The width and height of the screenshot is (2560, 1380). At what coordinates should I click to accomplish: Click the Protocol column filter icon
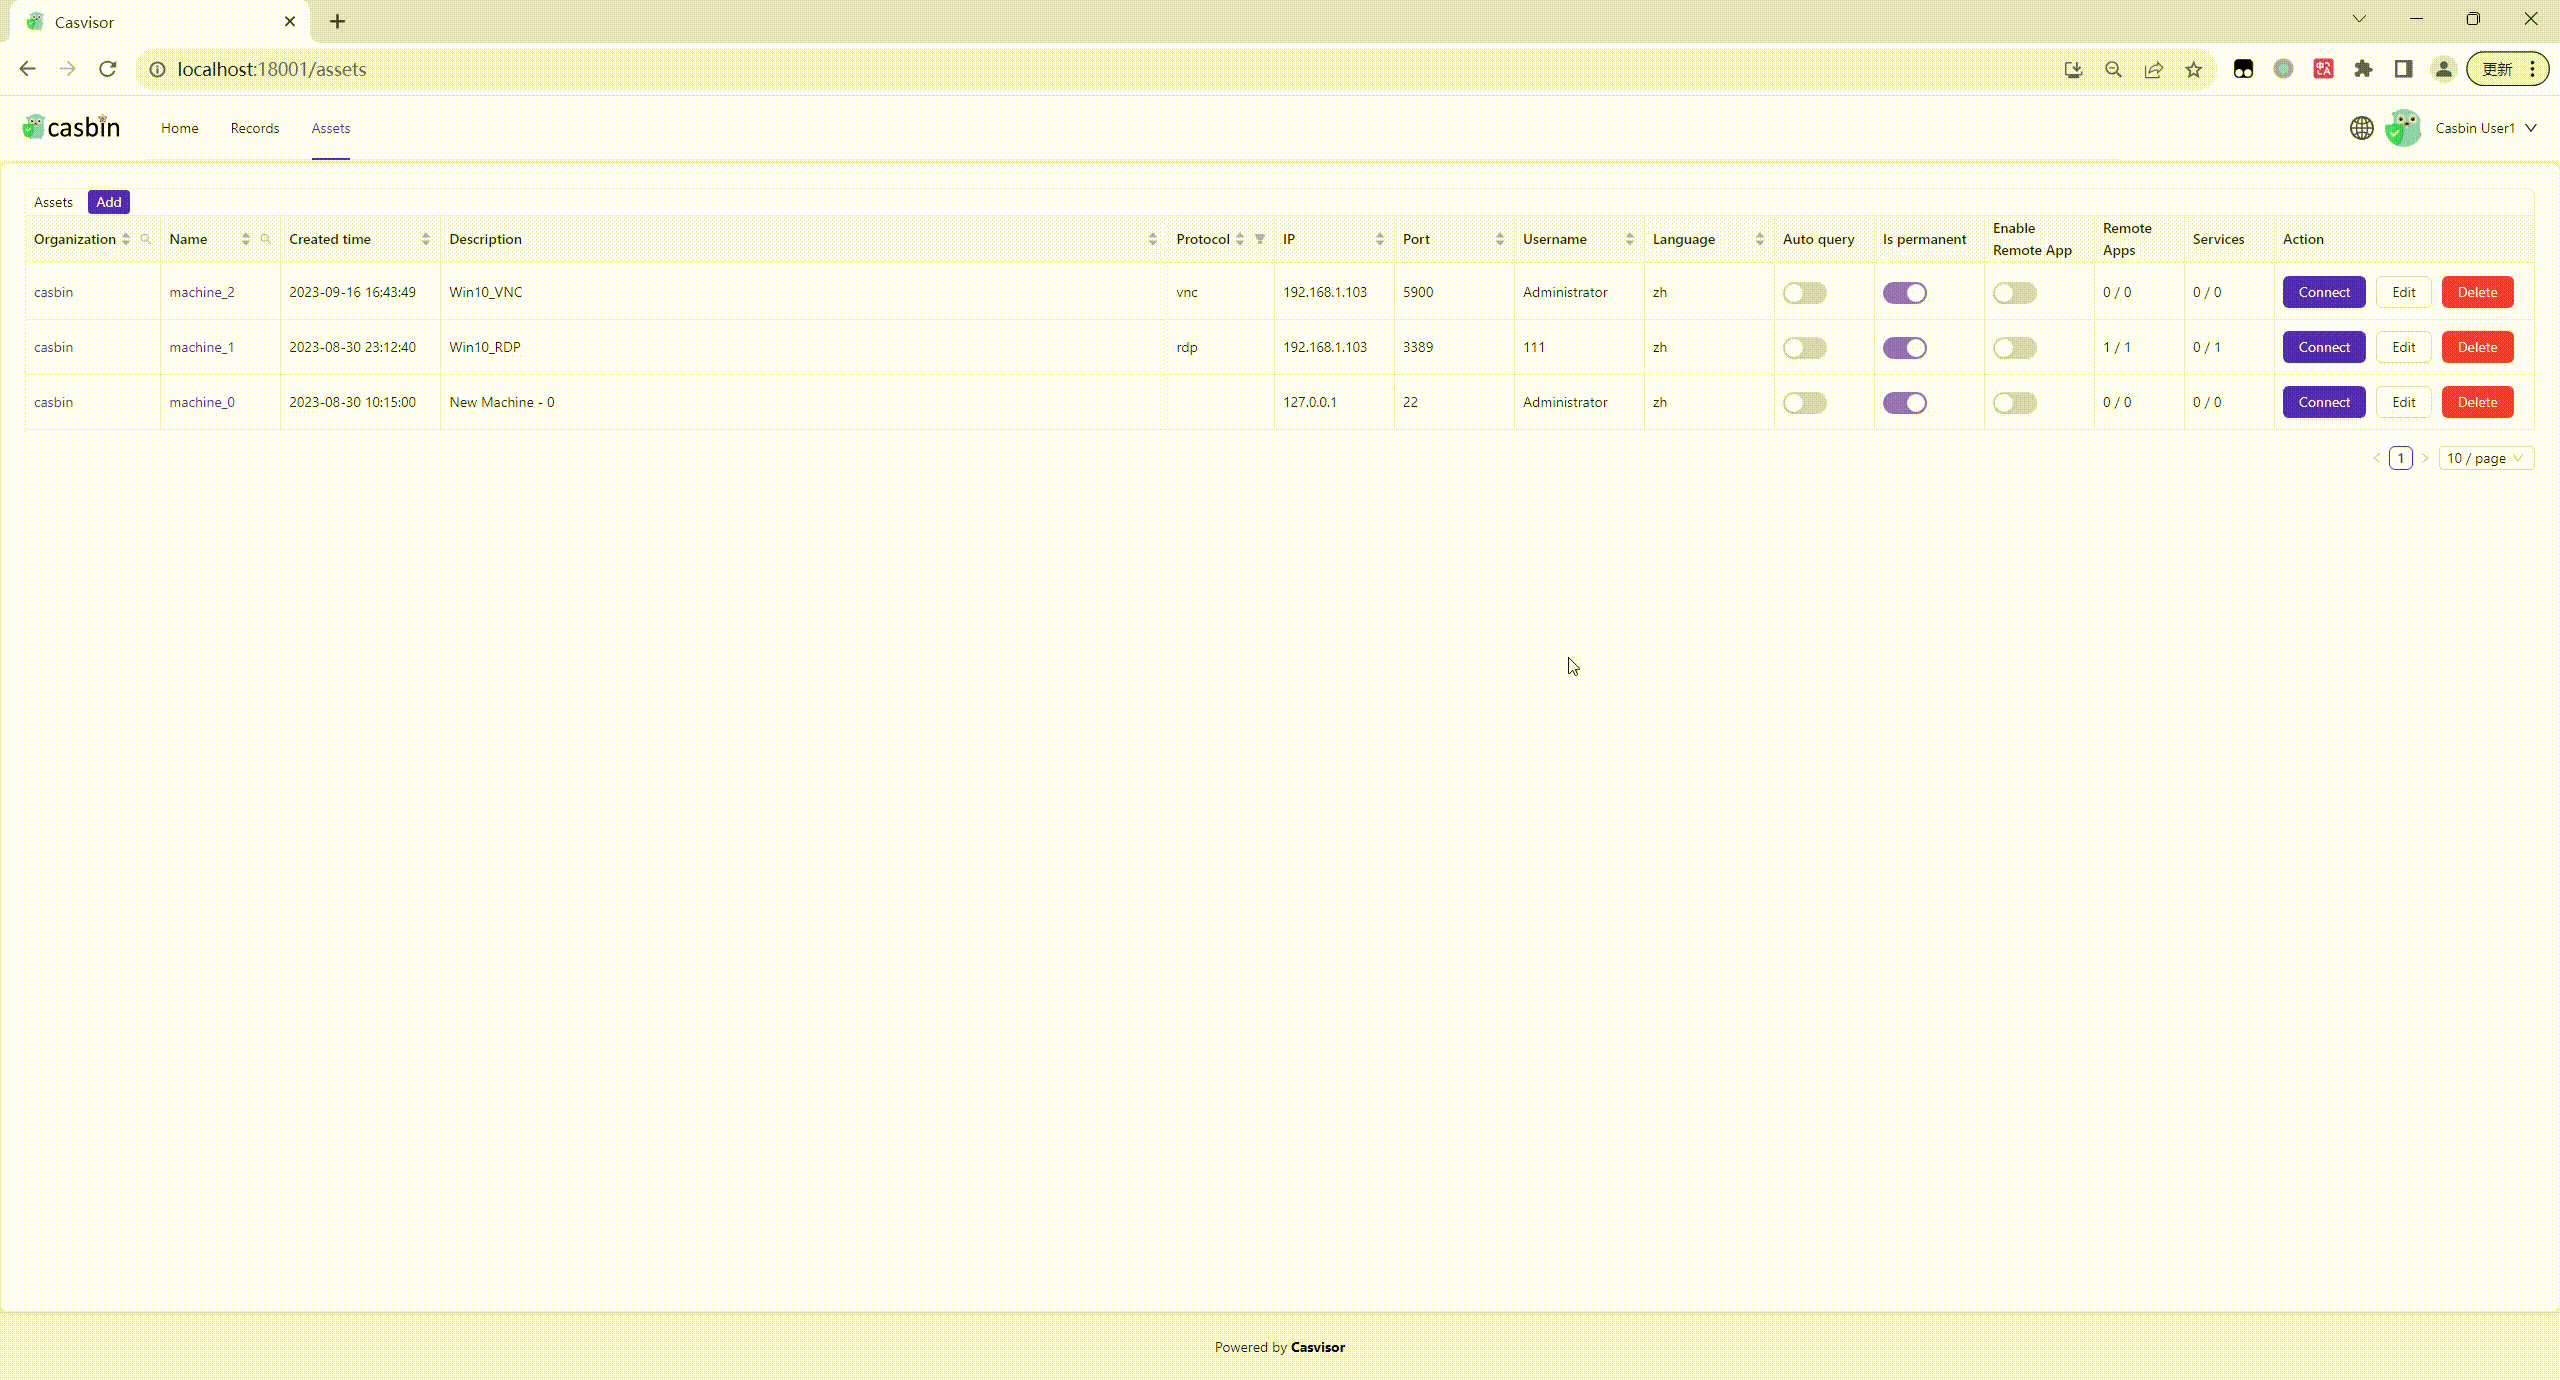pos(1259,239)
